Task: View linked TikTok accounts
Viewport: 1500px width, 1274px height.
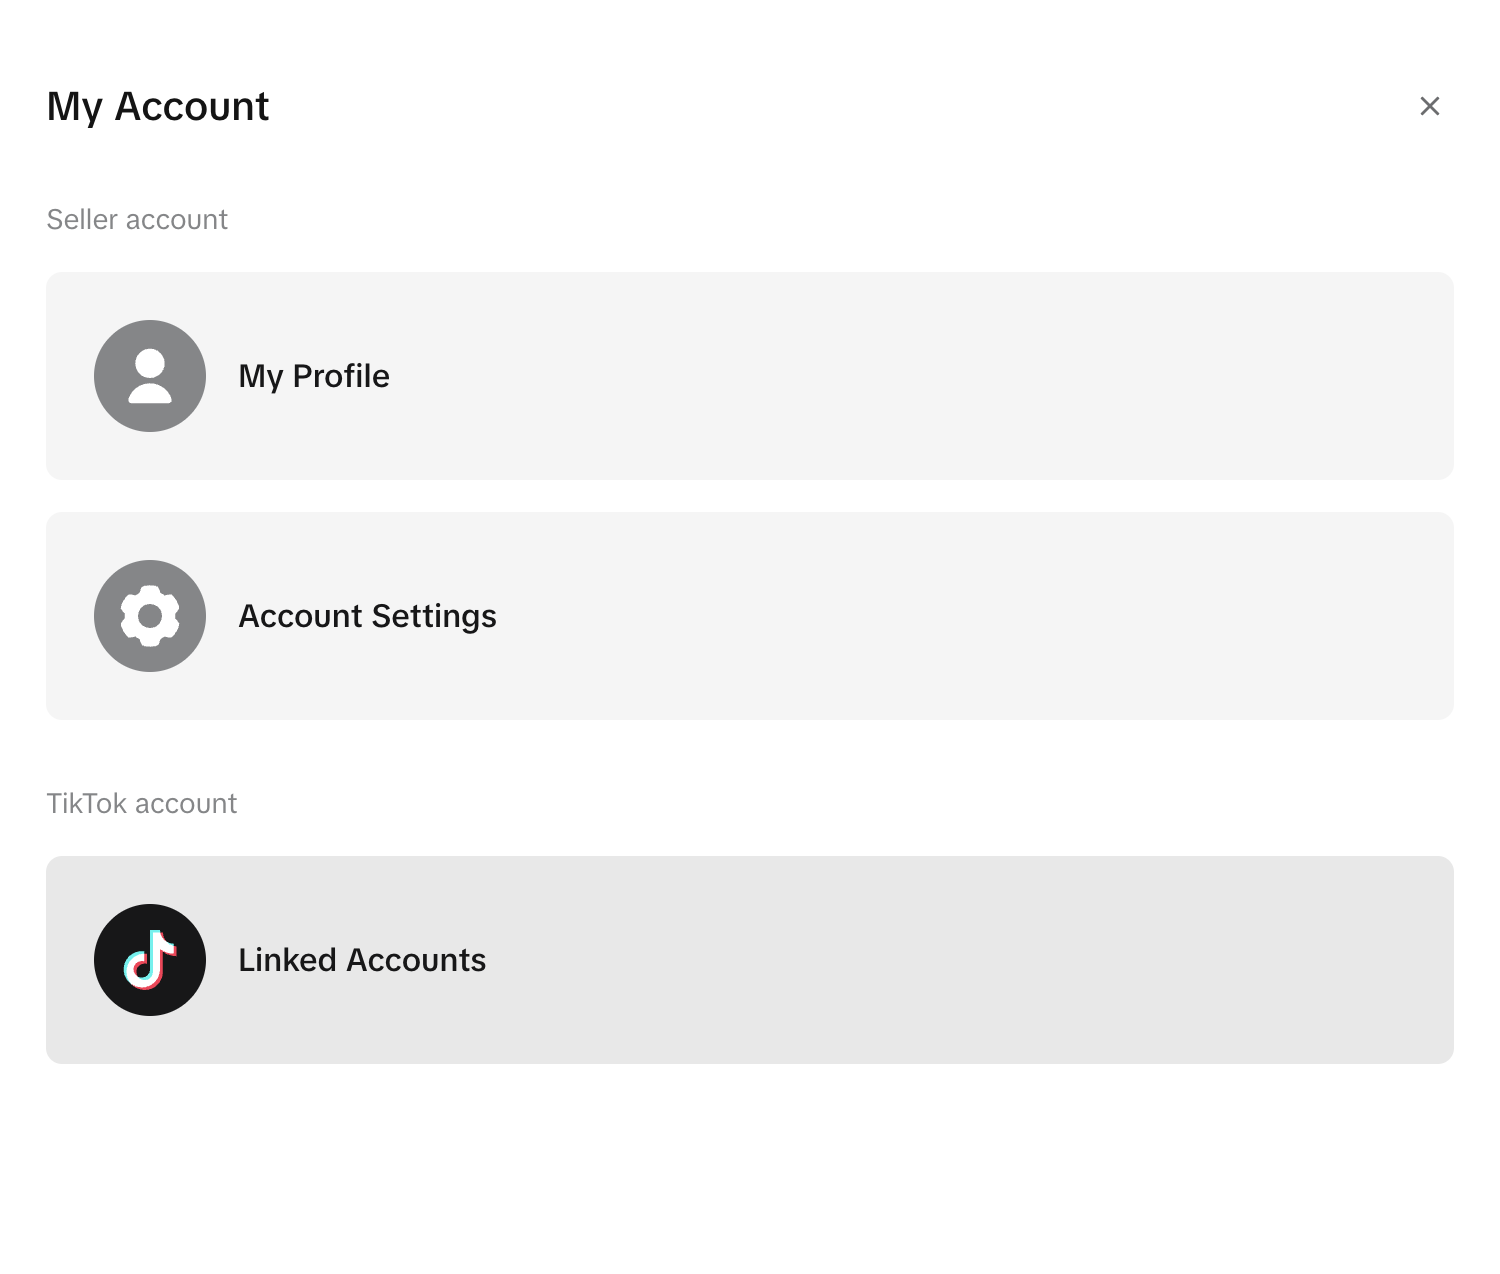Action: pos(750,960)
